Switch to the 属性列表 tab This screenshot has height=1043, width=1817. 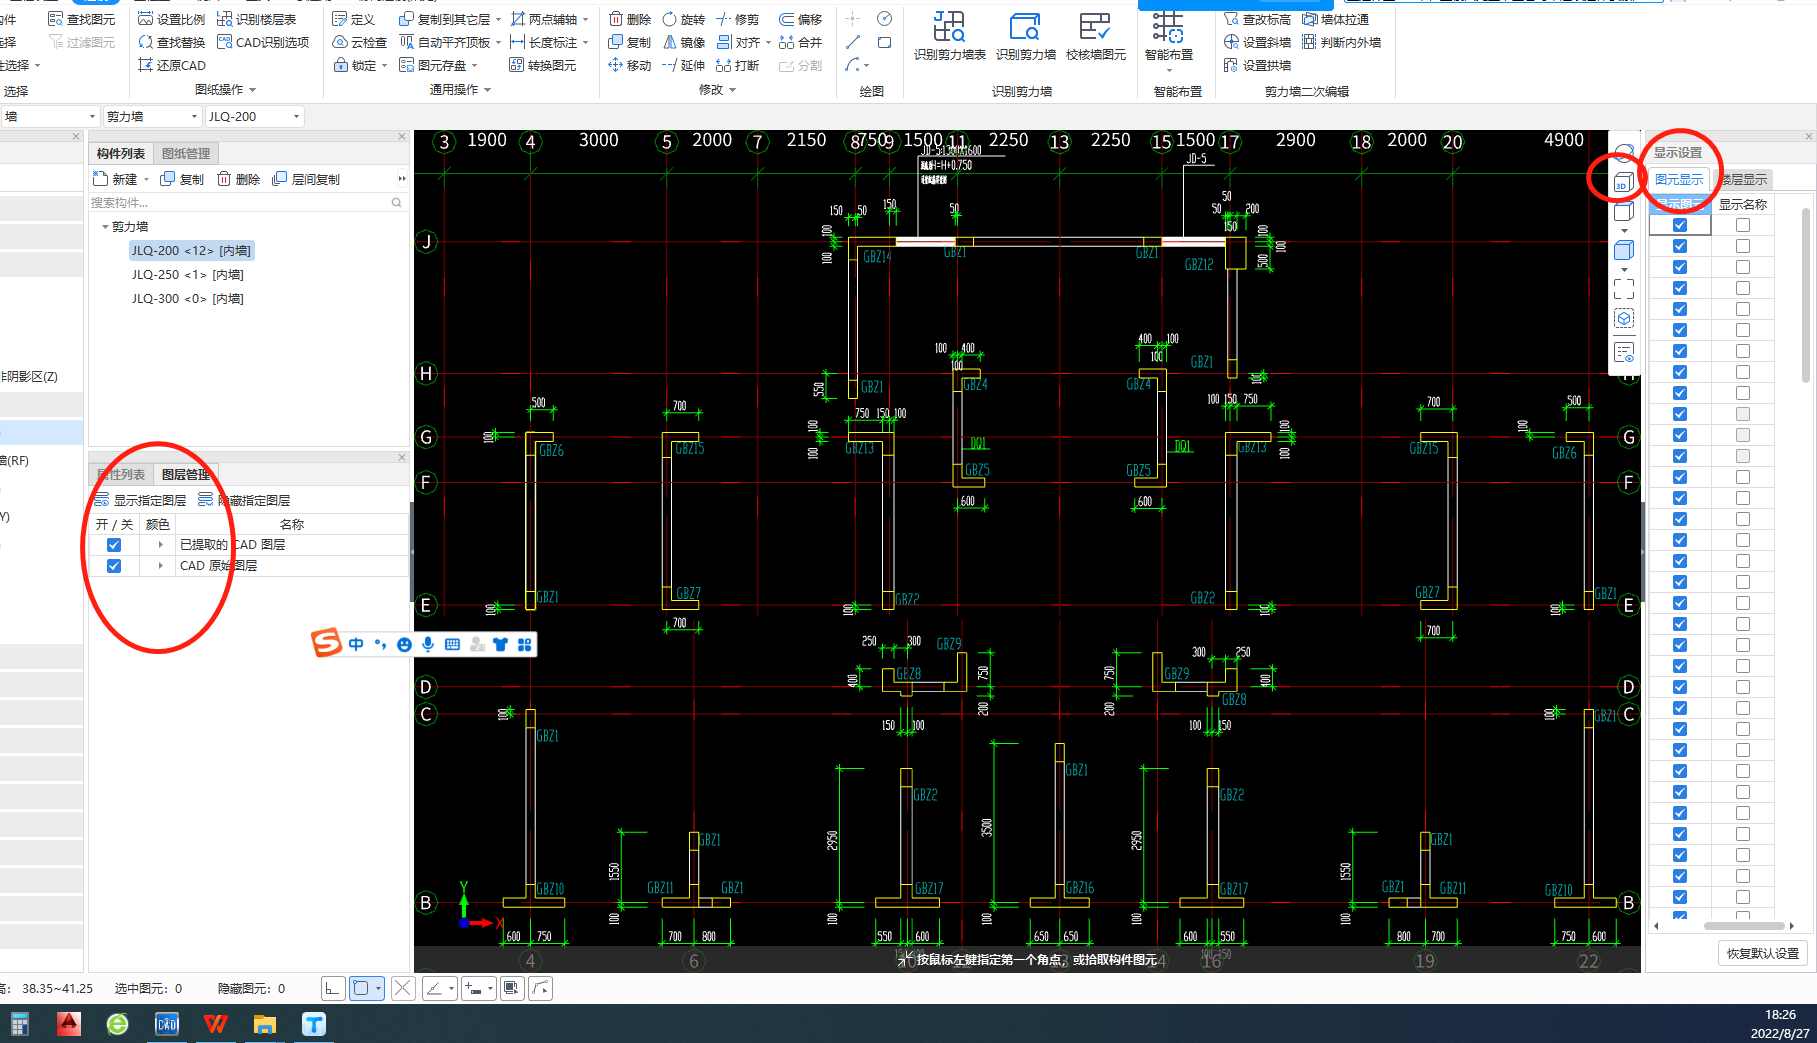coord(121,474)
